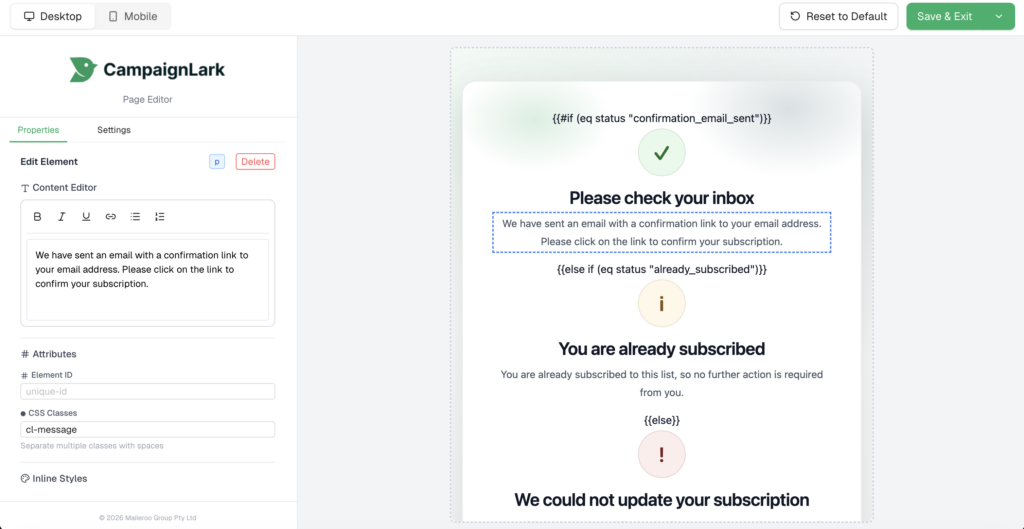
Task: Insert a numbered list
Action: [160, 217]
